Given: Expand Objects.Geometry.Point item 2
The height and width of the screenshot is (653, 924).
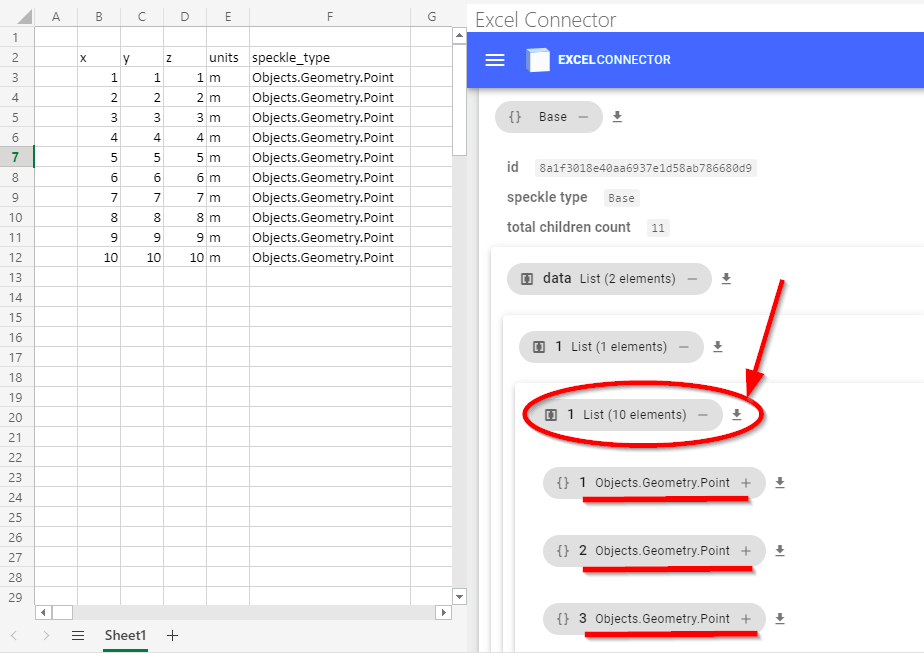Looking at the screenshot, I should point(746,550).
